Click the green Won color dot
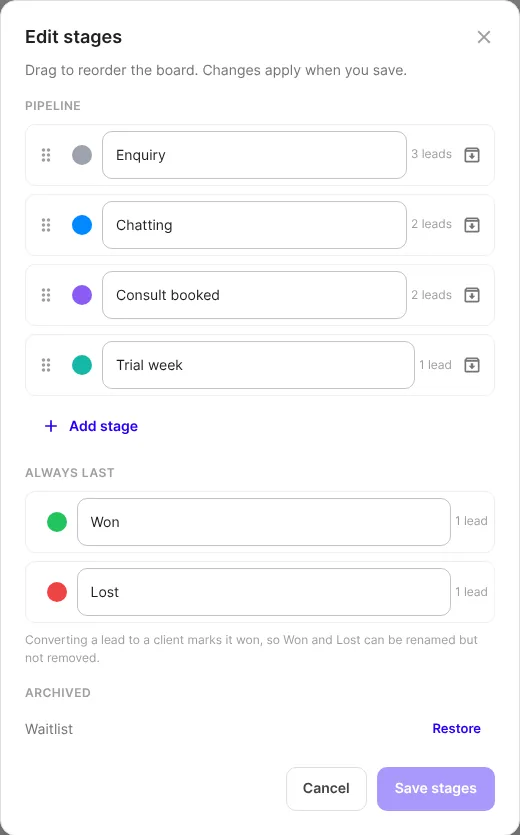 [x=57, y=522]
